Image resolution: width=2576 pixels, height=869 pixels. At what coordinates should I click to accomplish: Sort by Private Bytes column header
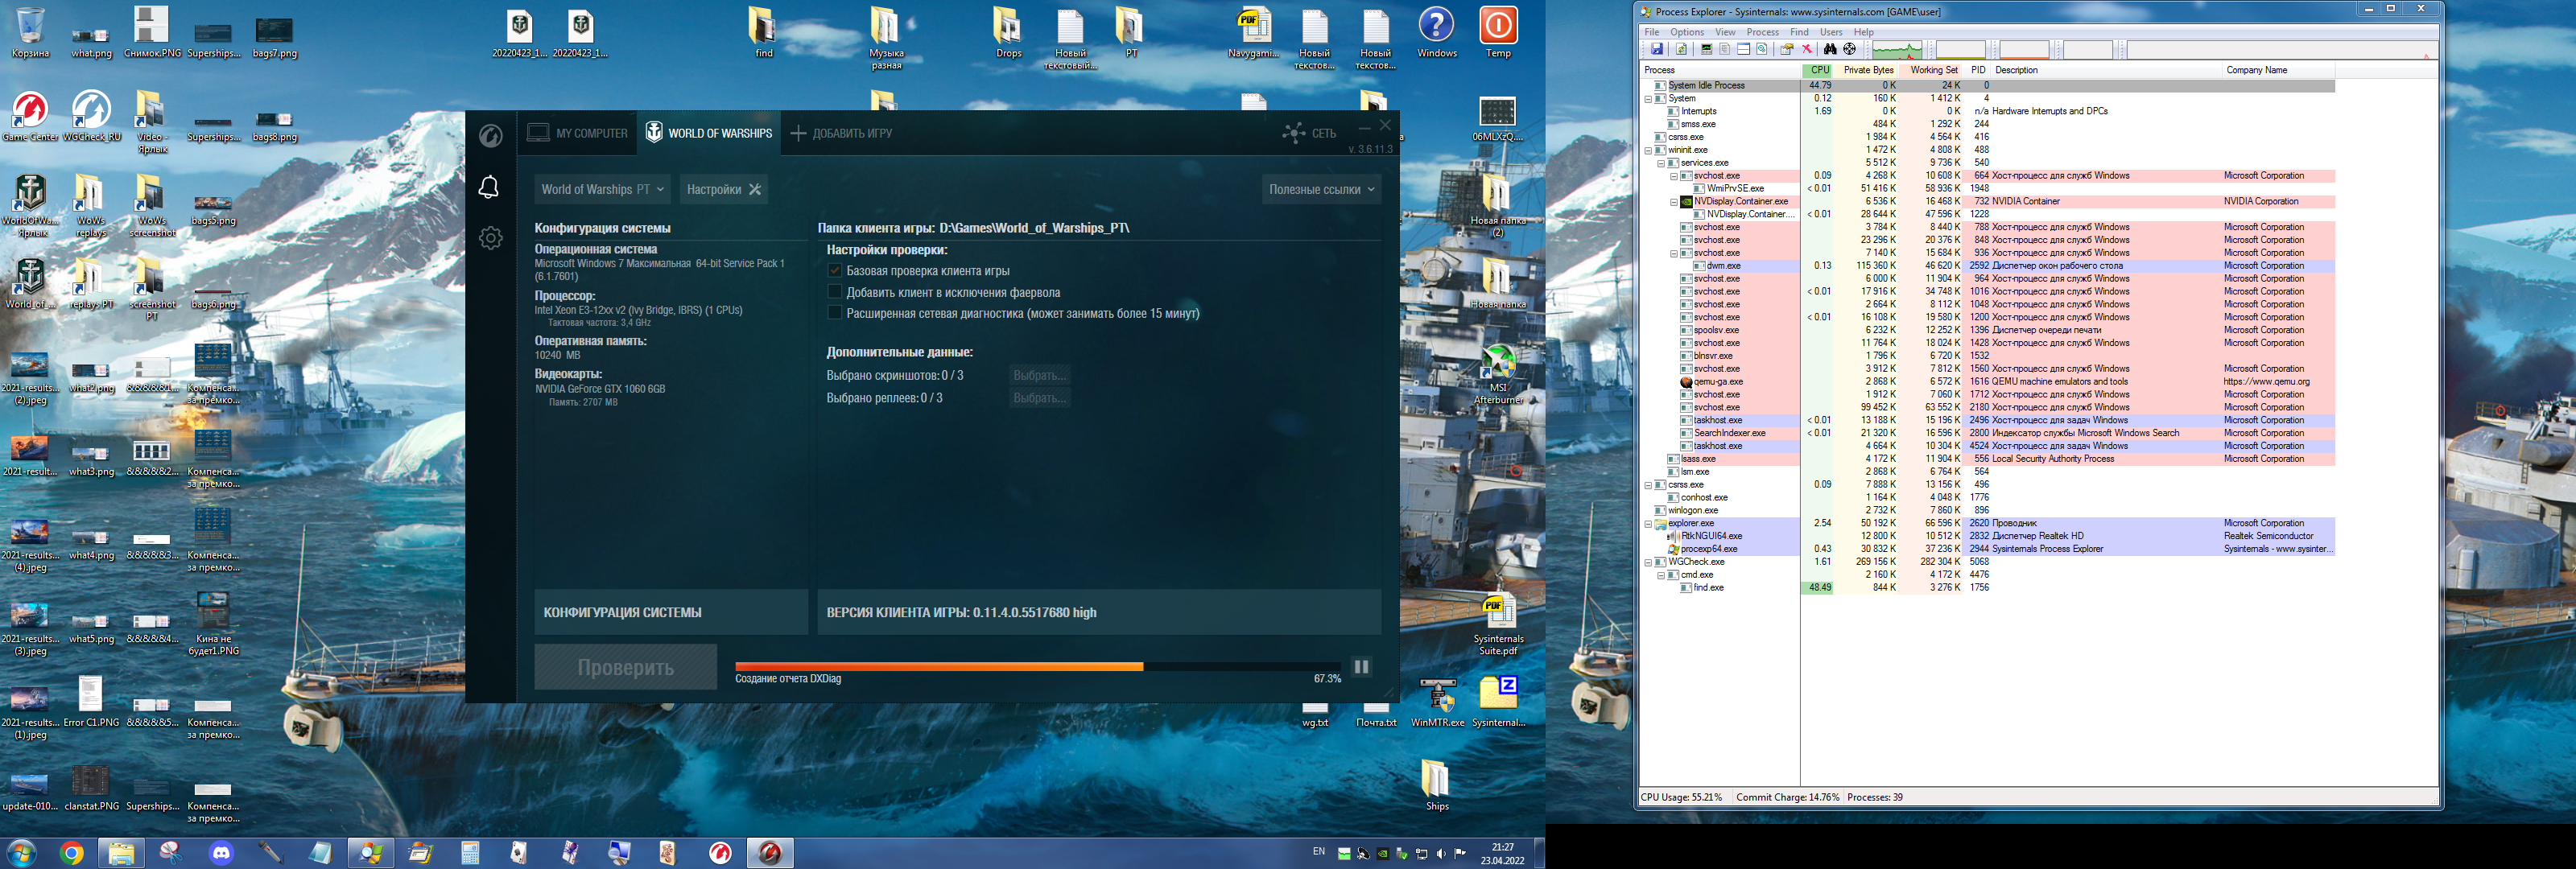pos(1867,70)
